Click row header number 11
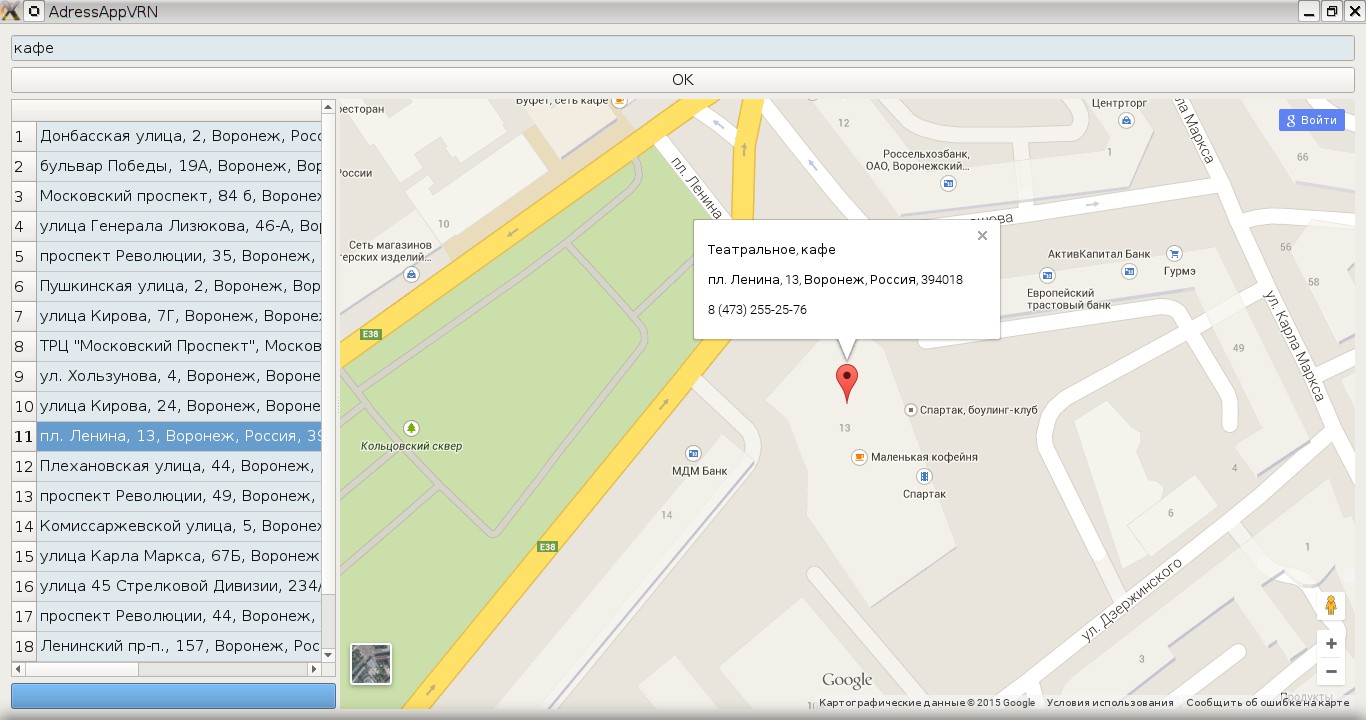The image size is (1366, 720). click(24, 436)
